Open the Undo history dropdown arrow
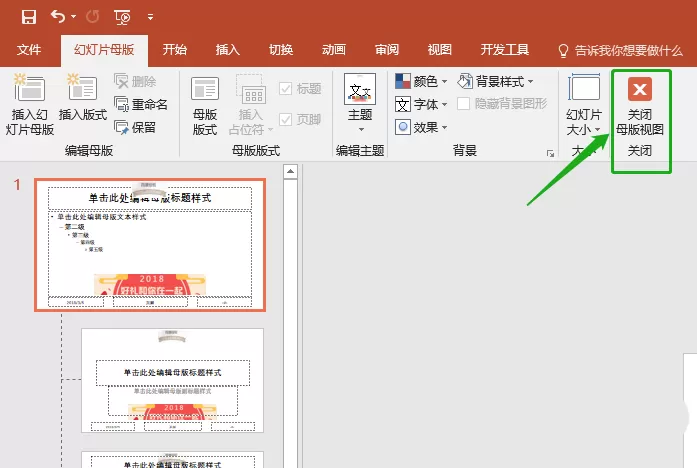 [74, 17]
